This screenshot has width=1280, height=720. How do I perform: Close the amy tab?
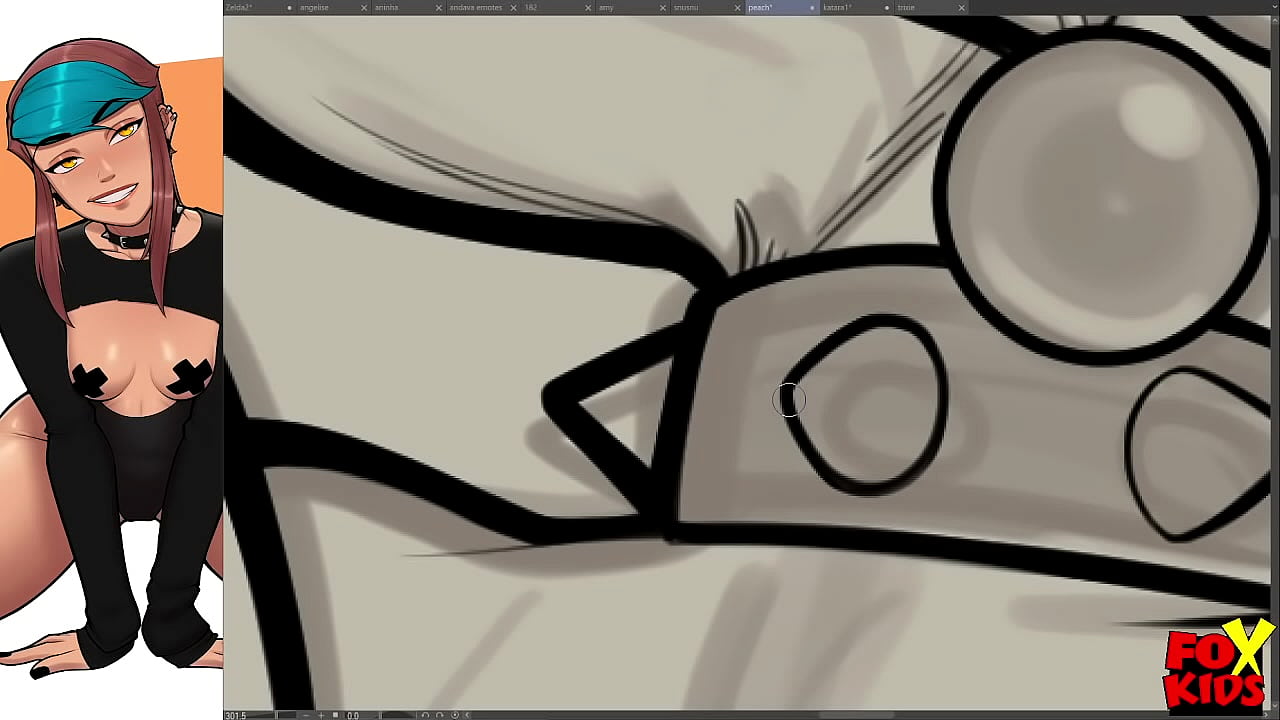coord(663,8)
